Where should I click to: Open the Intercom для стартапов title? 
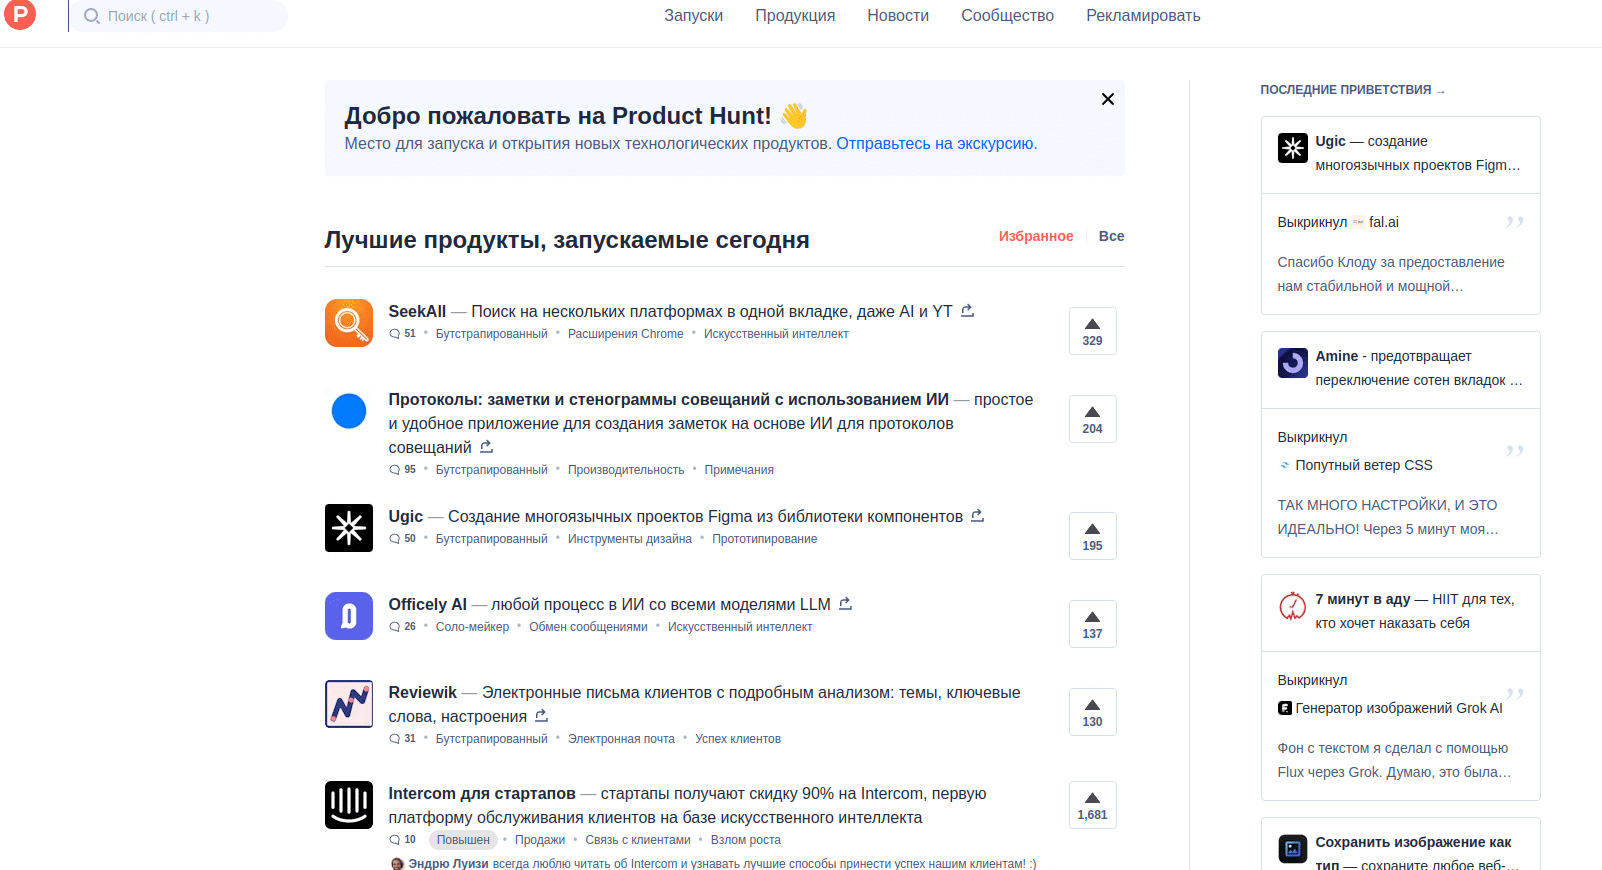click(x=482, y=793)
